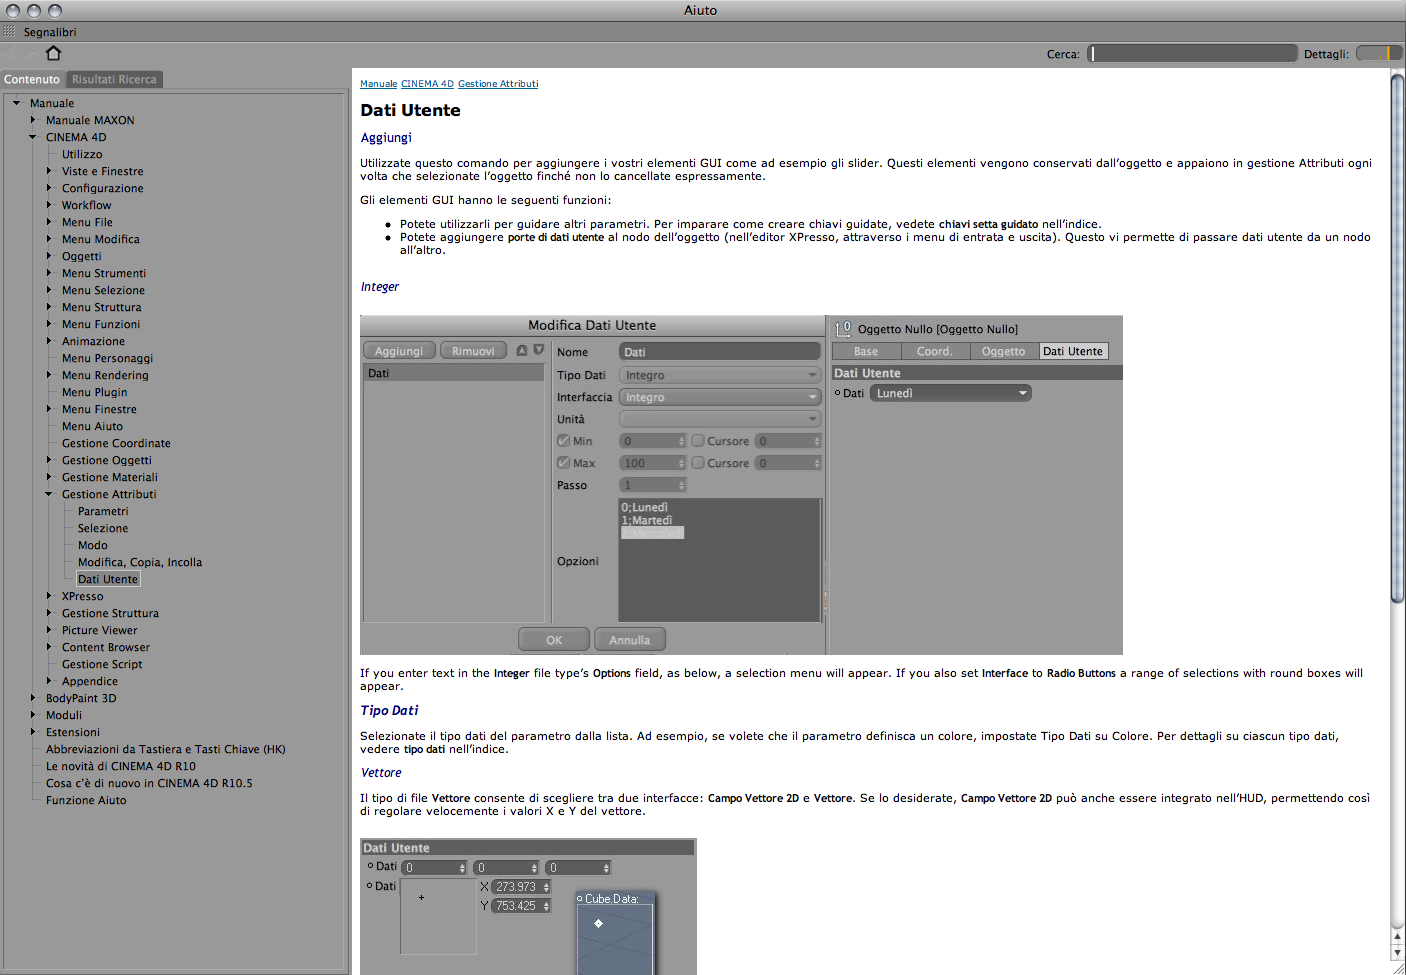Adjust the Dettagli slider

pos(1379,53)
